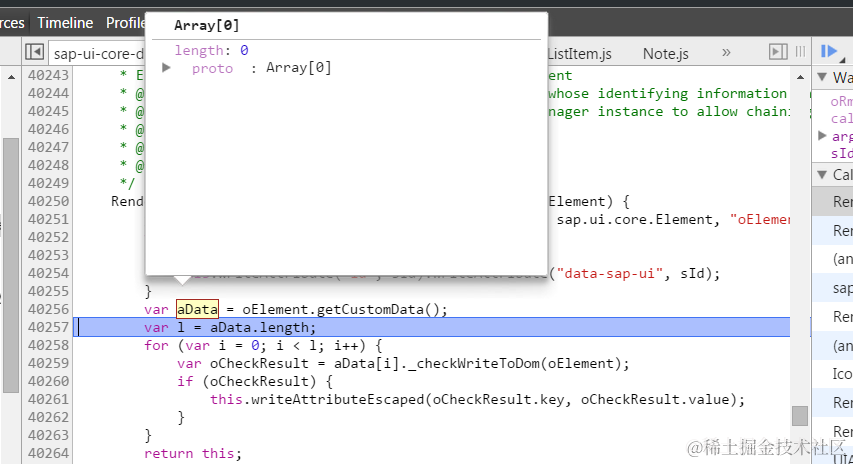Click the left panel scroll up arrow
The width and height of the screenshot is (853, 464).
[x=11, y=77]
